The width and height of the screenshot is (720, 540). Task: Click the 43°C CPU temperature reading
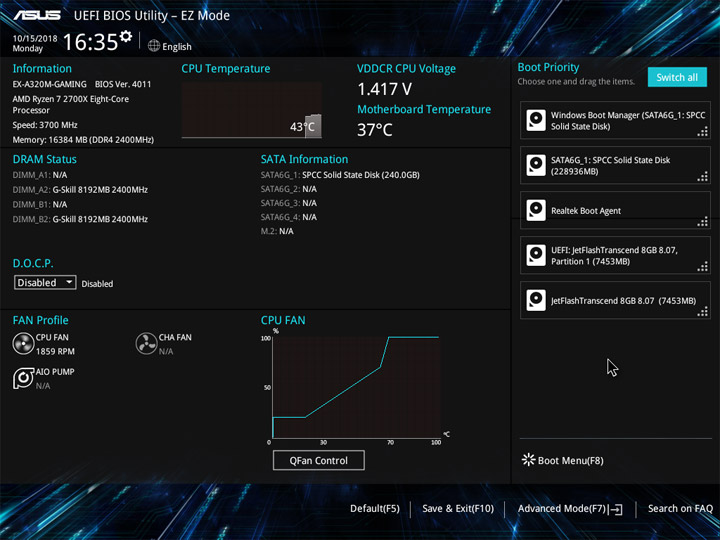pyautogui.click(x=302, y=127)
